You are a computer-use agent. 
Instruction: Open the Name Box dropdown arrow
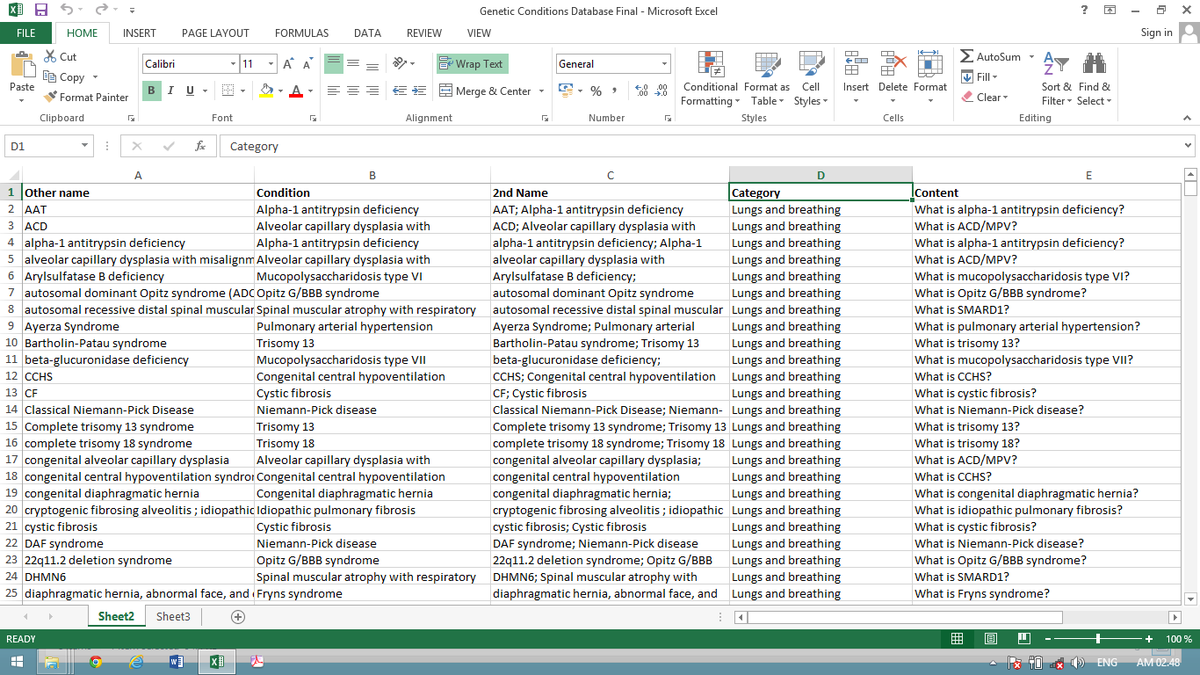(x=85, y=146)
